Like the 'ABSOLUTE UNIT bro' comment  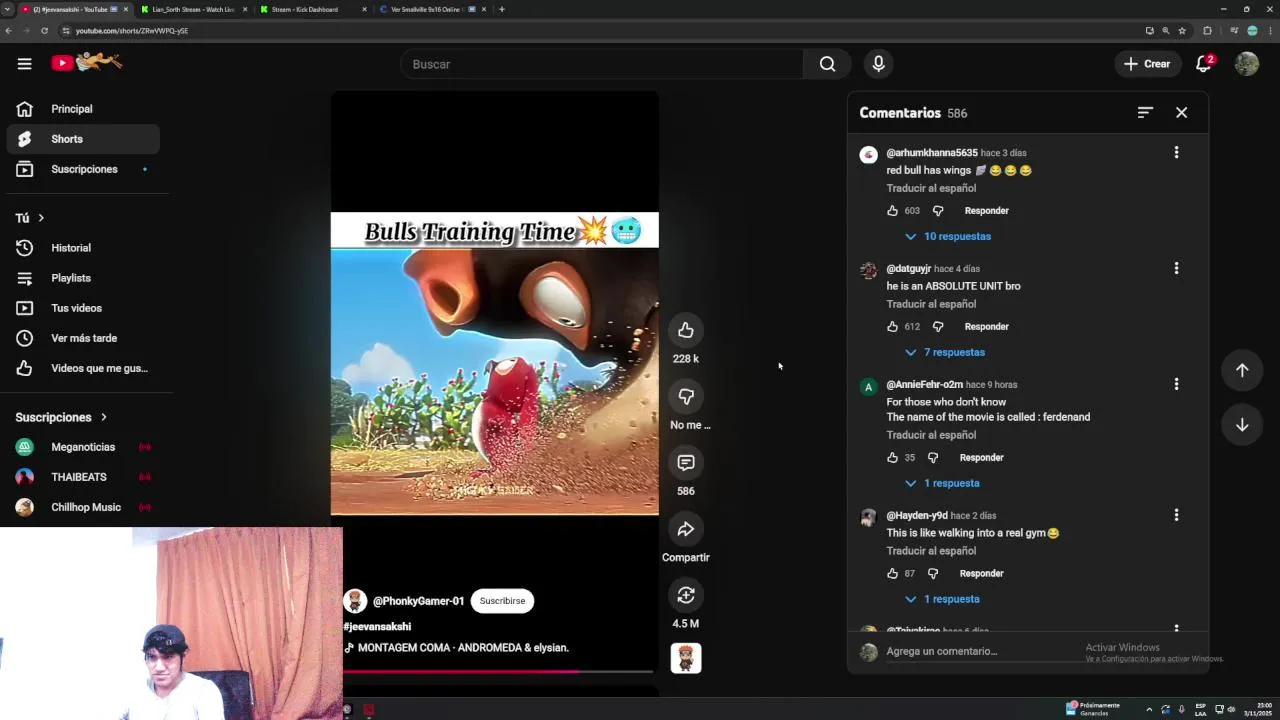coord(892,327)
